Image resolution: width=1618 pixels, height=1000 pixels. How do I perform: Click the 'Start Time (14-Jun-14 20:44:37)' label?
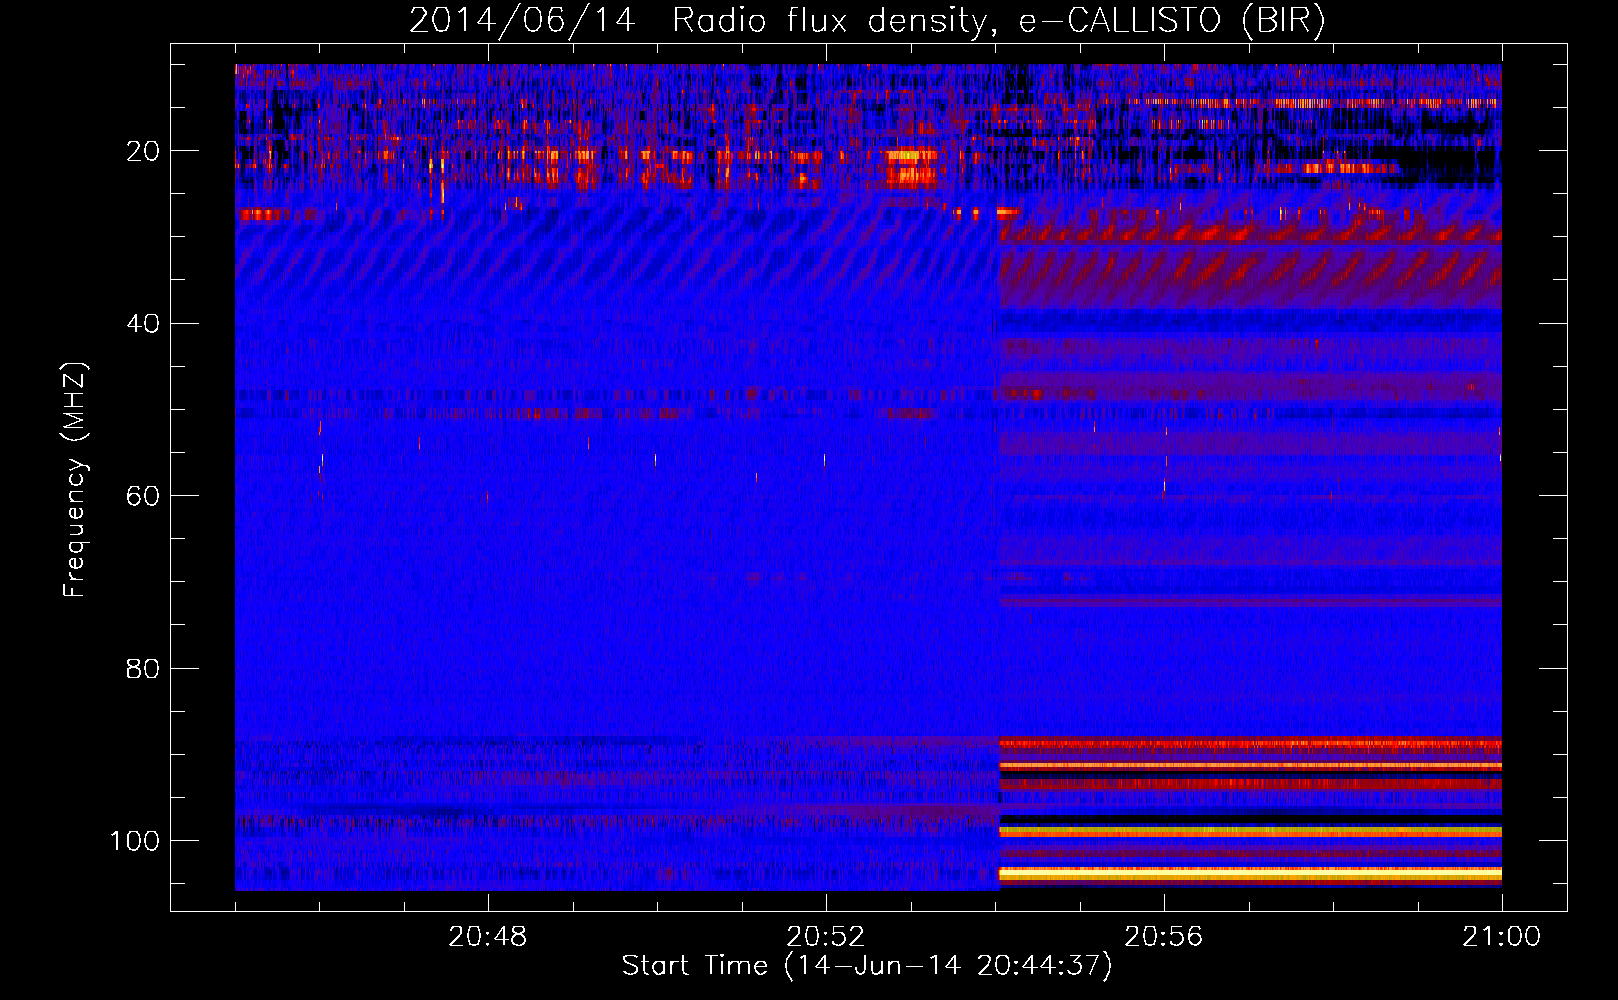pyautogui.click(x=867, y=966)
